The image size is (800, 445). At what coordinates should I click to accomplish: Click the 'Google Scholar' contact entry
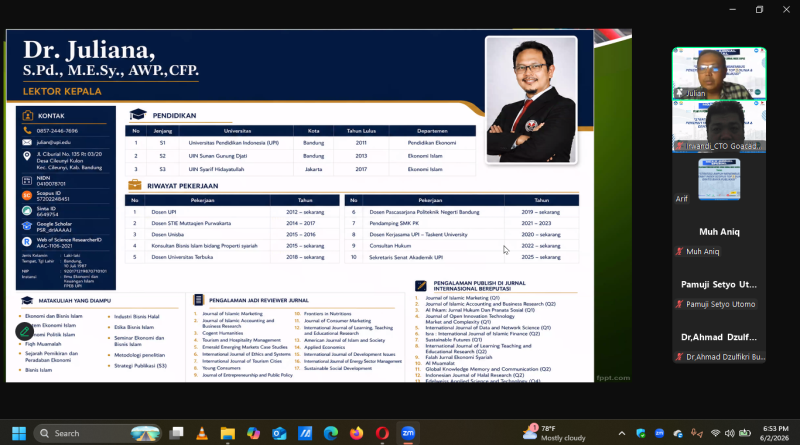54,227
